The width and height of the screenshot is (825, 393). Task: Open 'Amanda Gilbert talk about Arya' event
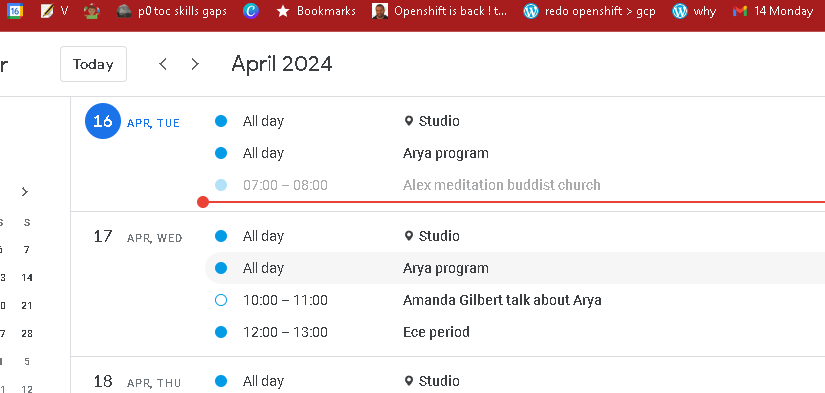point(502,300)
